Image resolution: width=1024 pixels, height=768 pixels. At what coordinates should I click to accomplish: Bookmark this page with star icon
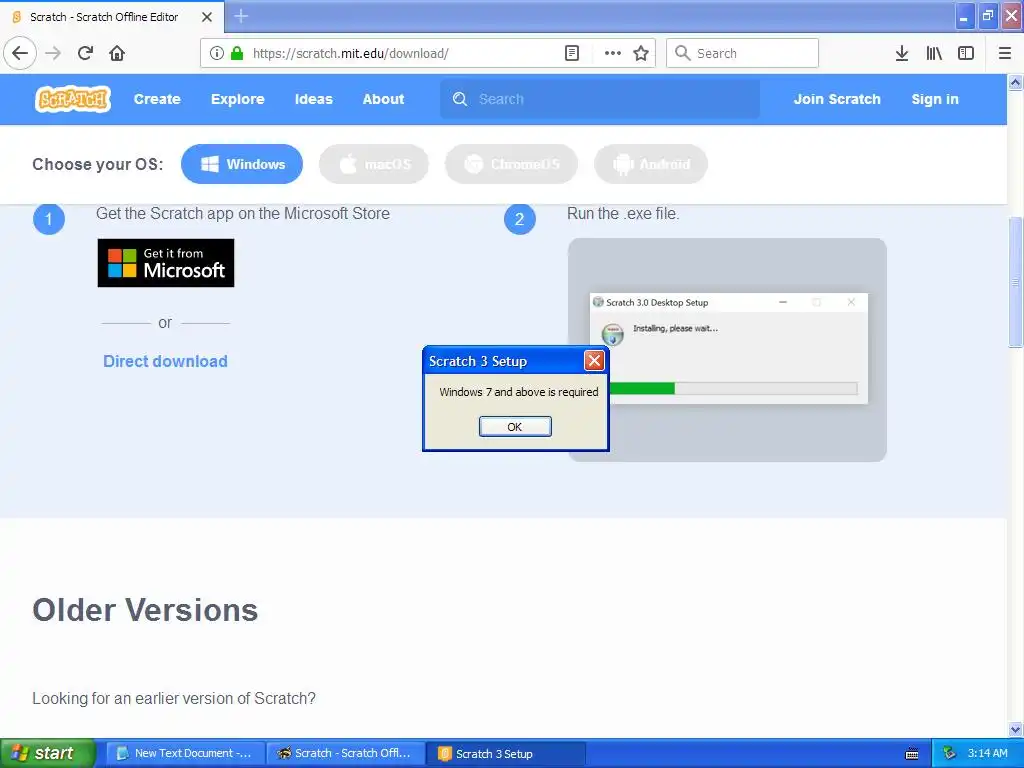point(641,53)
